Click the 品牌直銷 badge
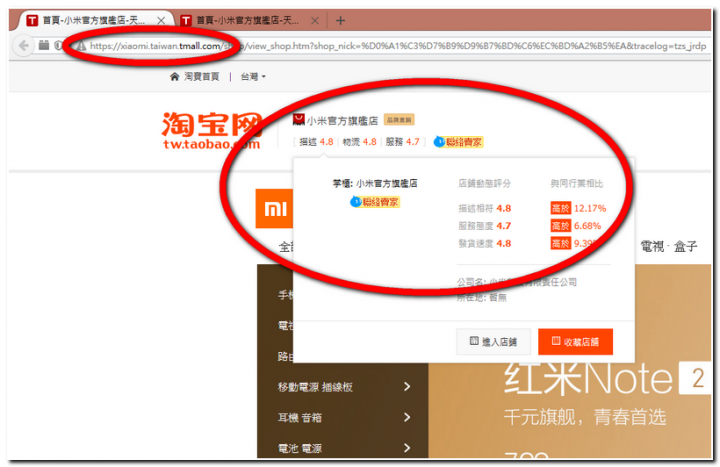This screenshot has width=720, height=467. [399, 120]
